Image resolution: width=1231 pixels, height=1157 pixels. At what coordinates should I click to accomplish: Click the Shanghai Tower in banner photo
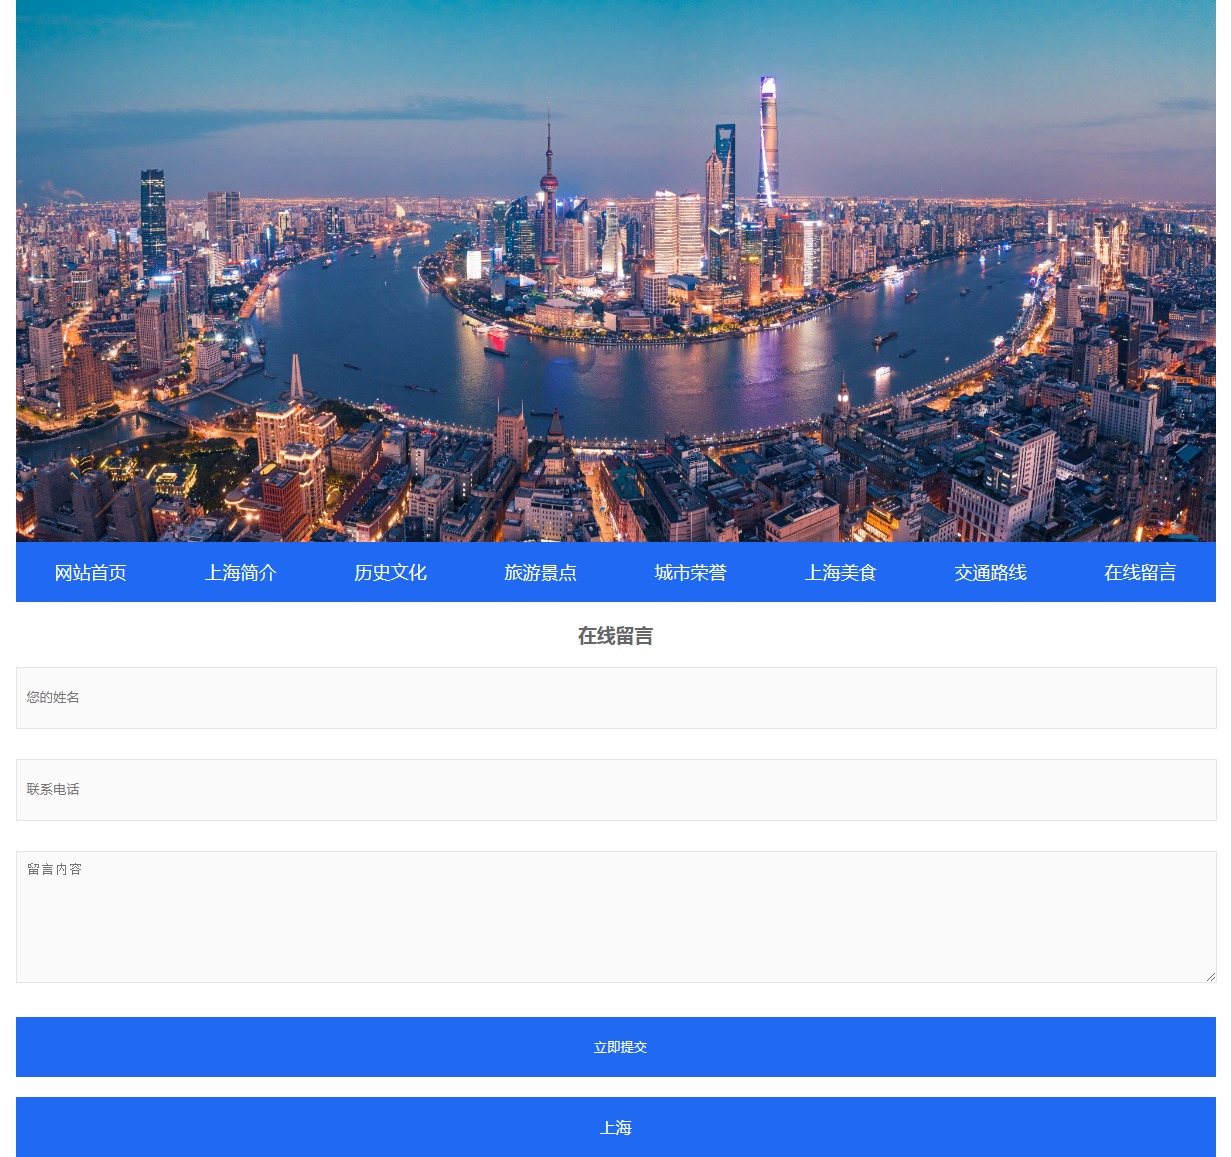pos(767,140)
